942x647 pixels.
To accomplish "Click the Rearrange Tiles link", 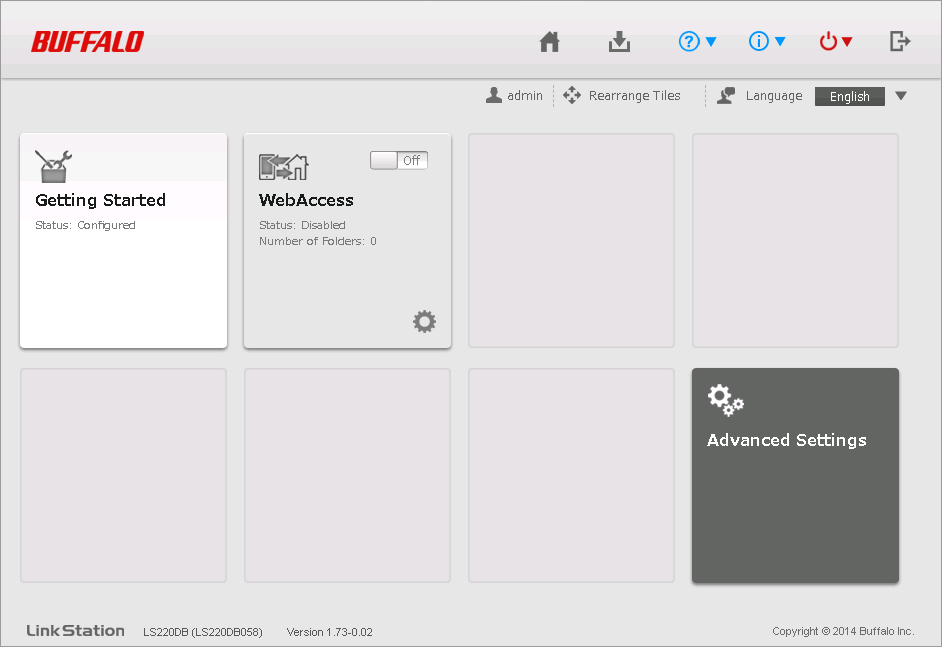I will pyautogui.click(x=634, y=96).
